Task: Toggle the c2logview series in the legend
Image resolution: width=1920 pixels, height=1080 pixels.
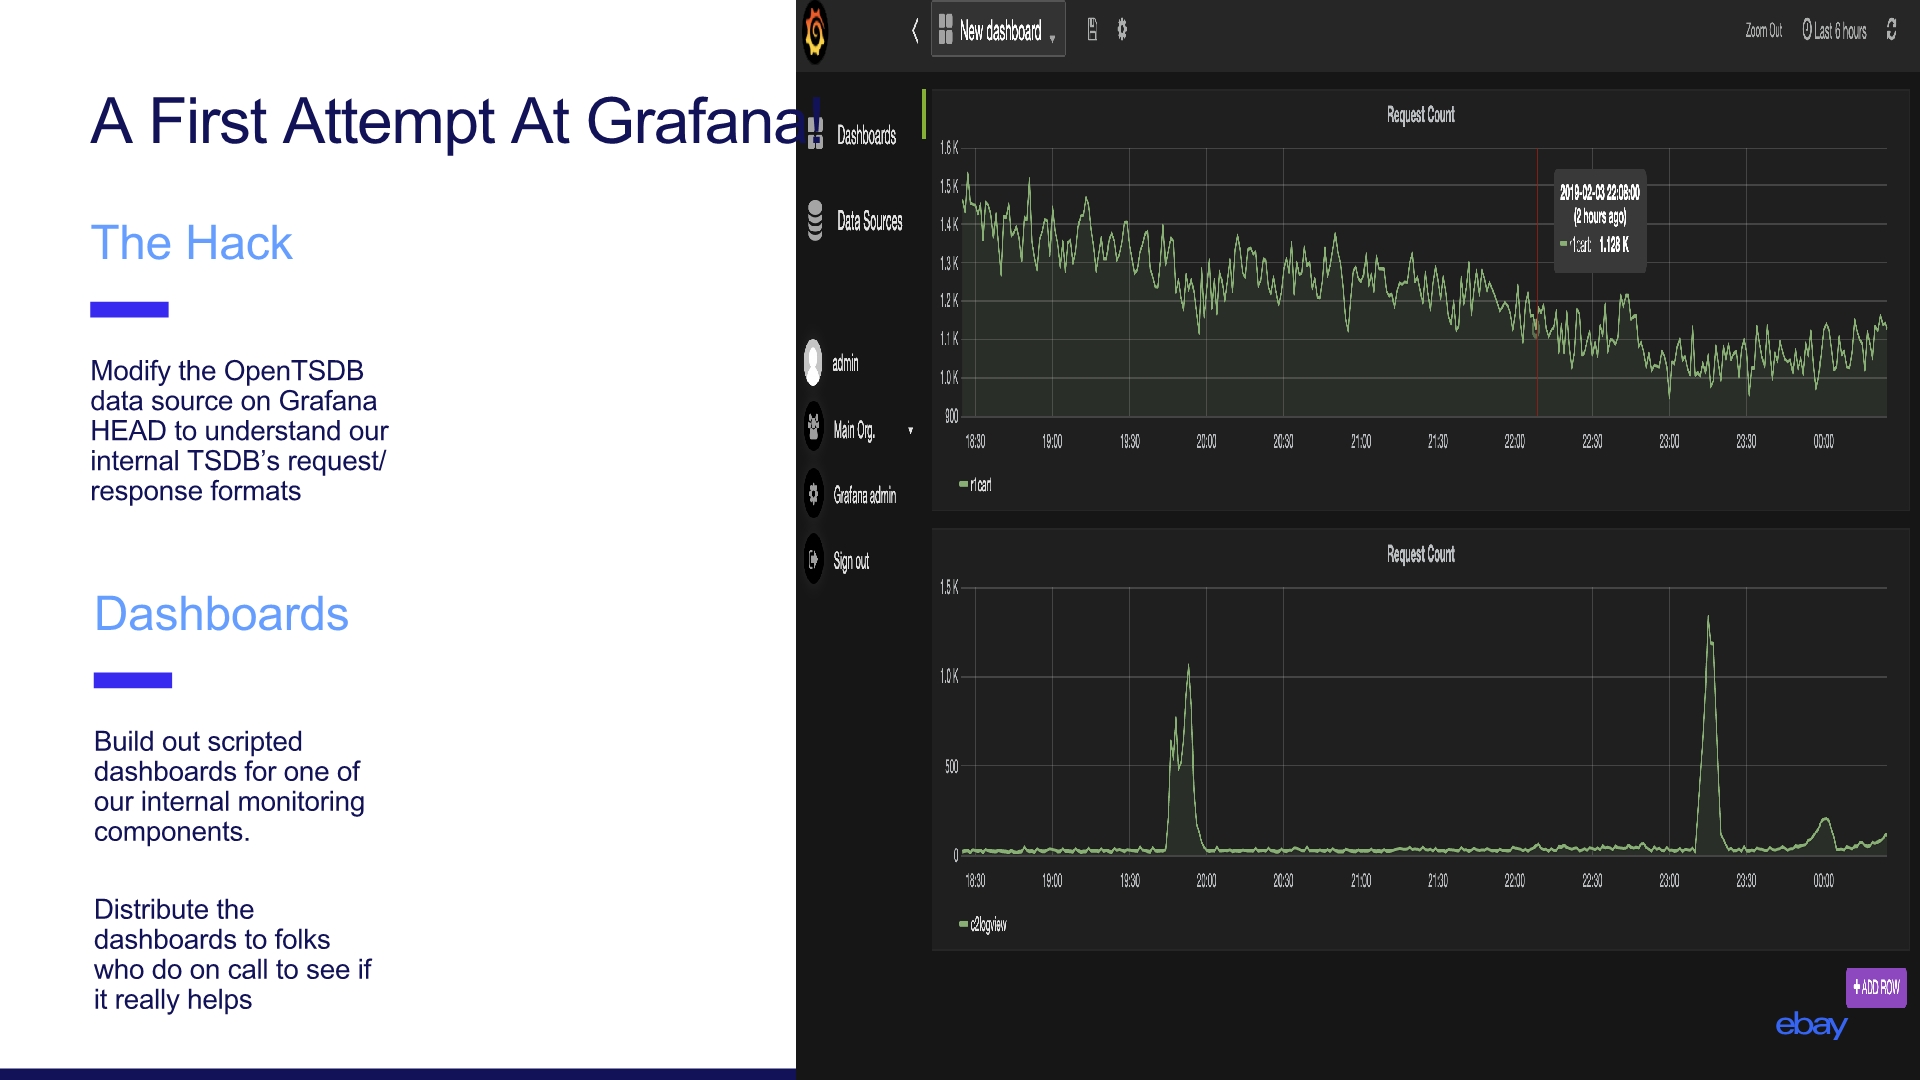Action: (988, 925)
